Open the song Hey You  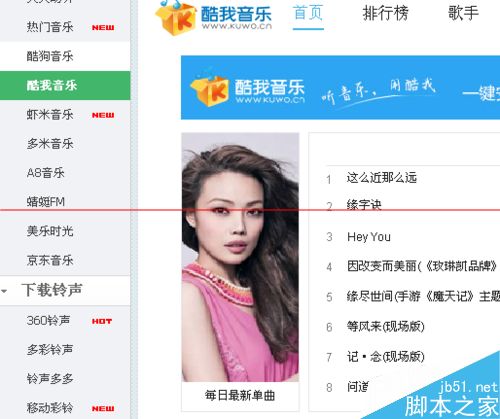[x=369, y=237]
